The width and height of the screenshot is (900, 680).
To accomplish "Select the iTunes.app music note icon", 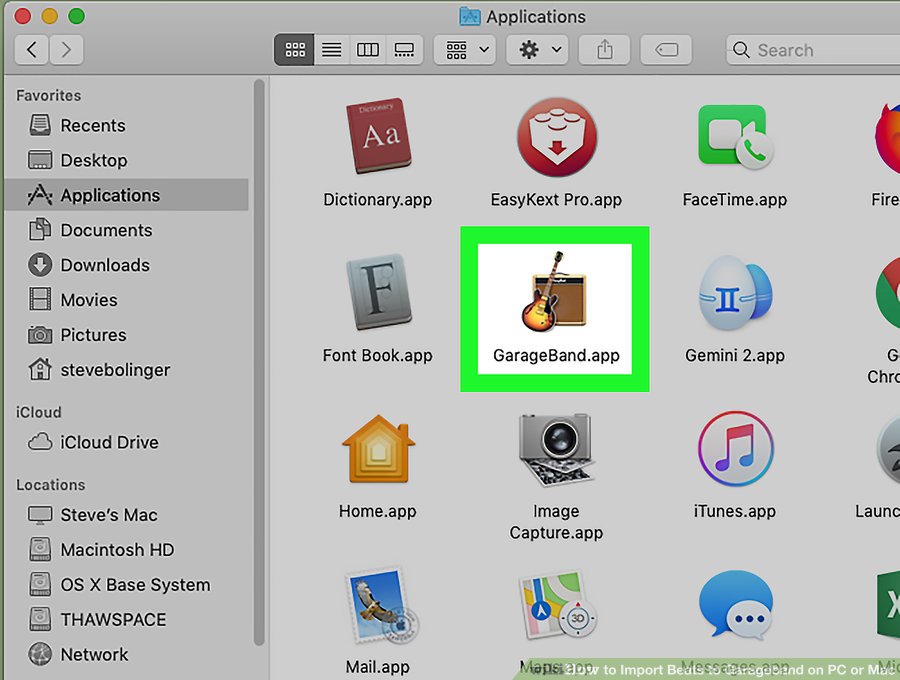I will [735, 449].
